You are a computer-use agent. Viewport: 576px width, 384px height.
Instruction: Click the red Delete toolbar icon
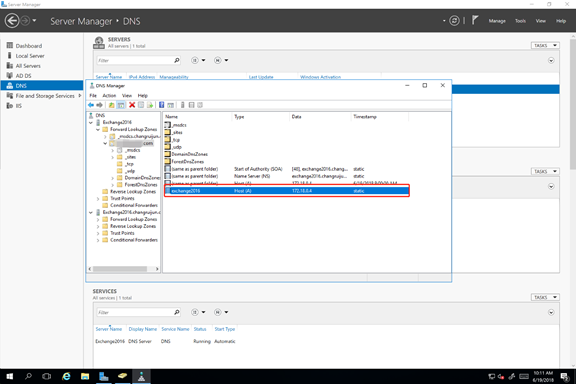click(132, 105)
